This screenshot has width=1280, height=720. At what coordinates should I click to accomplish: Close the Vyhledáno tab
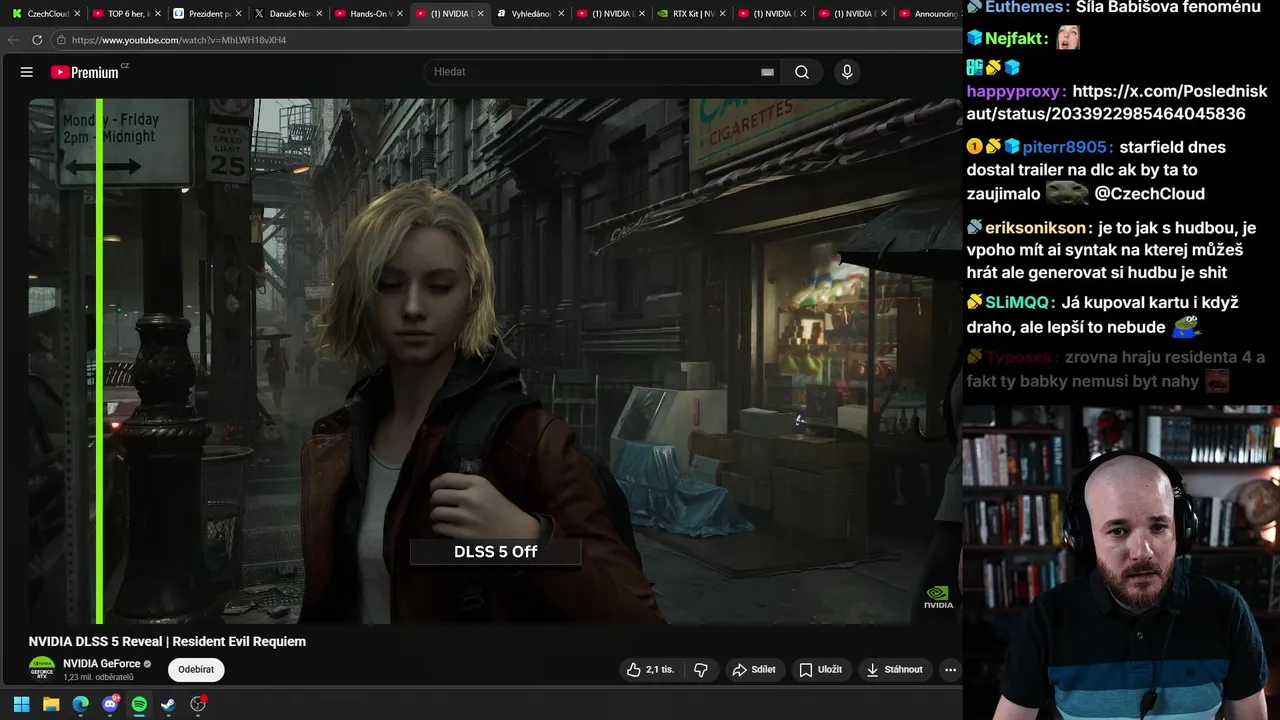coord(561,14)
